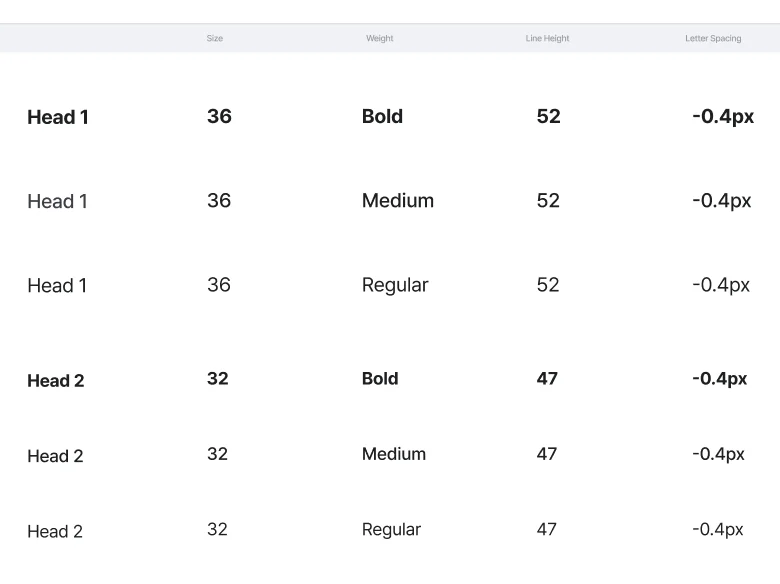Image resolution: width=780 pixels, height=584 pixels.
Task: Click Head 1 label in Regular row
Action: pyautogui.click(x=57, y=286)
